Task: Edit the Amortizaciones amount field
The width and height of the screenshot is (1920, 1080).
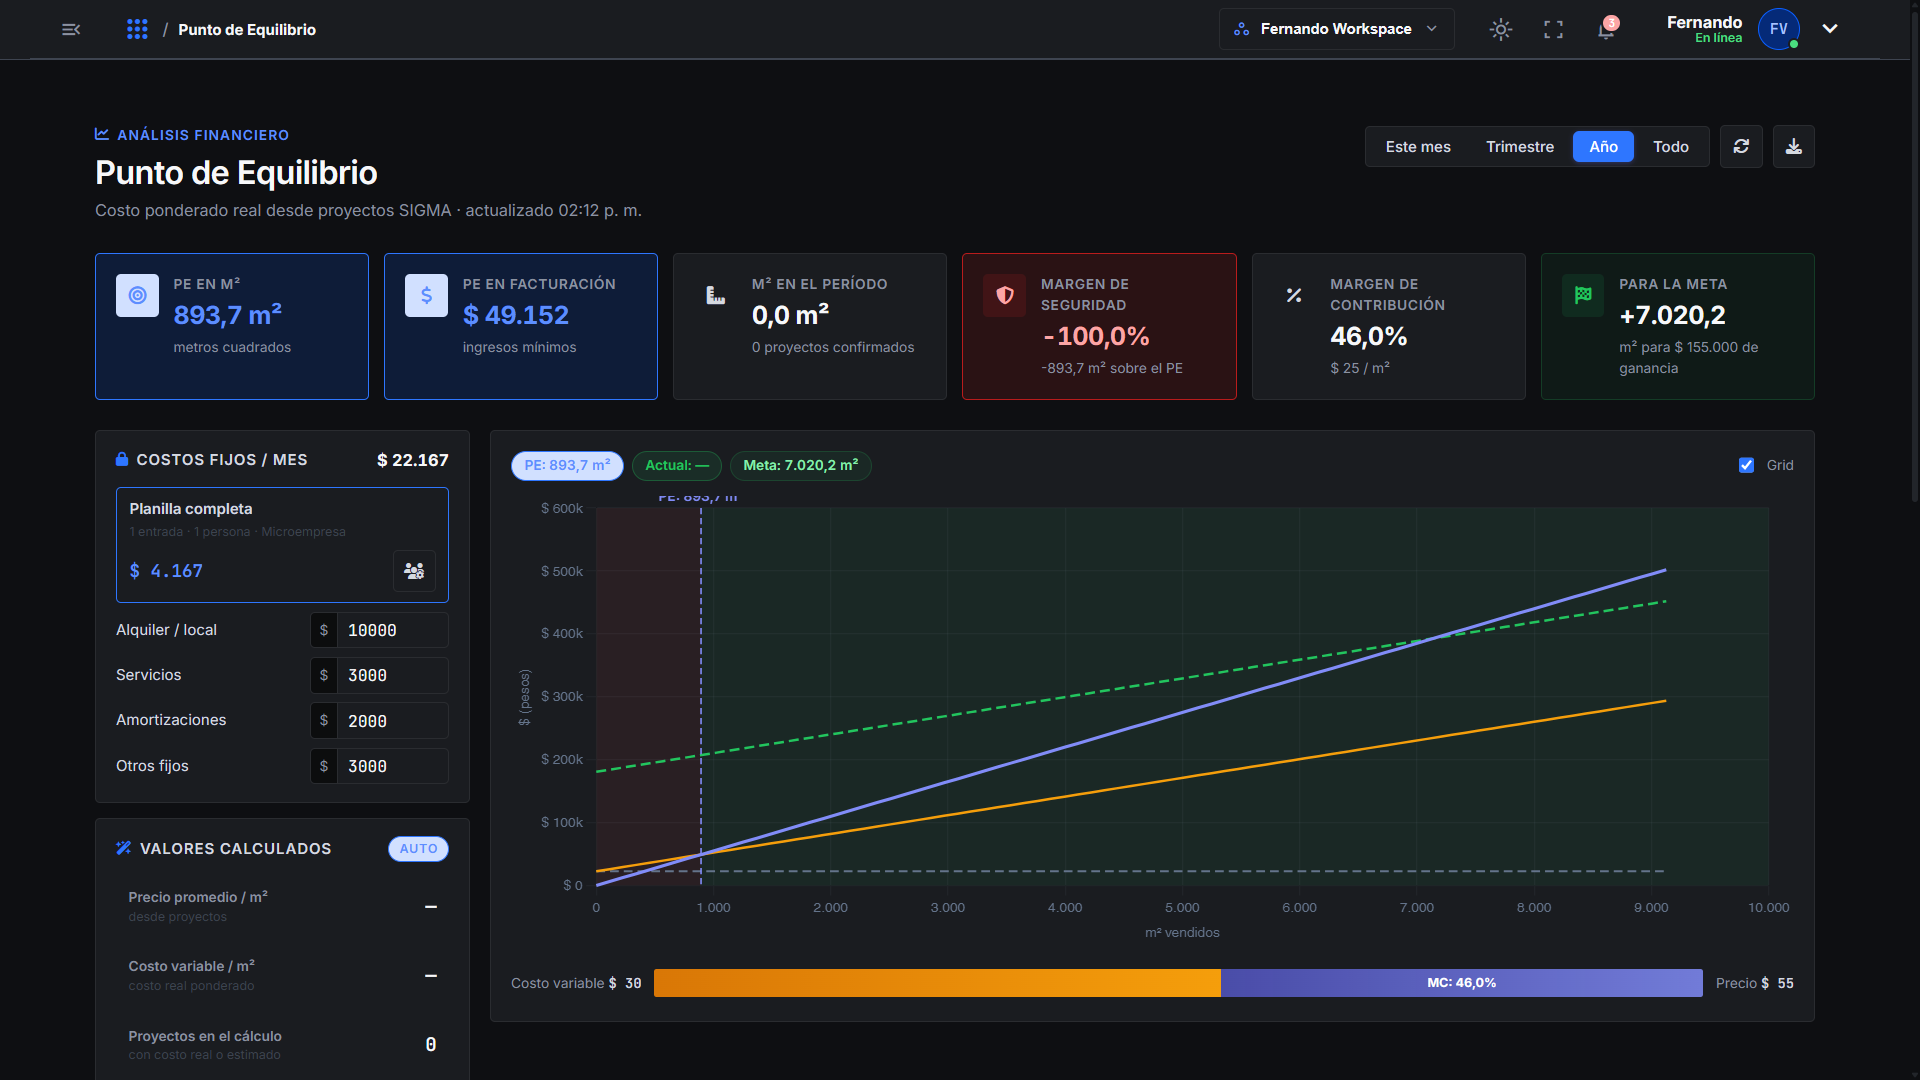Action: (392, 721)
